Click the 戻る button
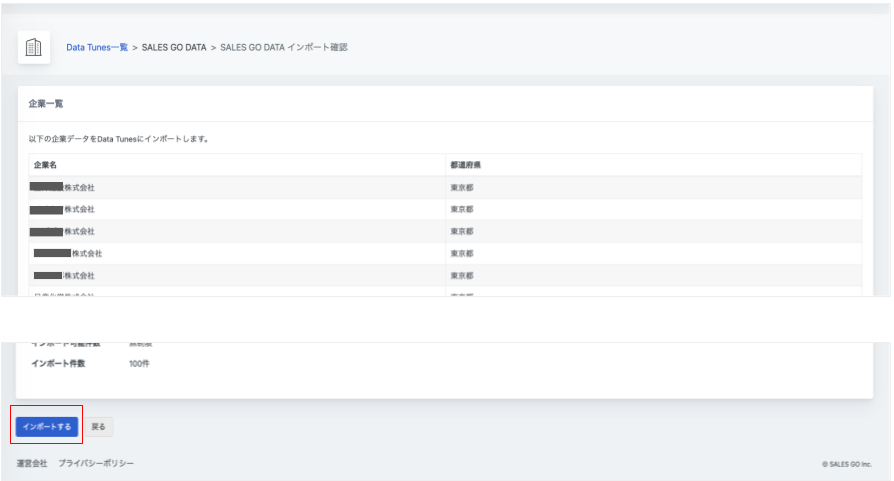894x481 pixels. pyautogui.click(x=99, y=426)
